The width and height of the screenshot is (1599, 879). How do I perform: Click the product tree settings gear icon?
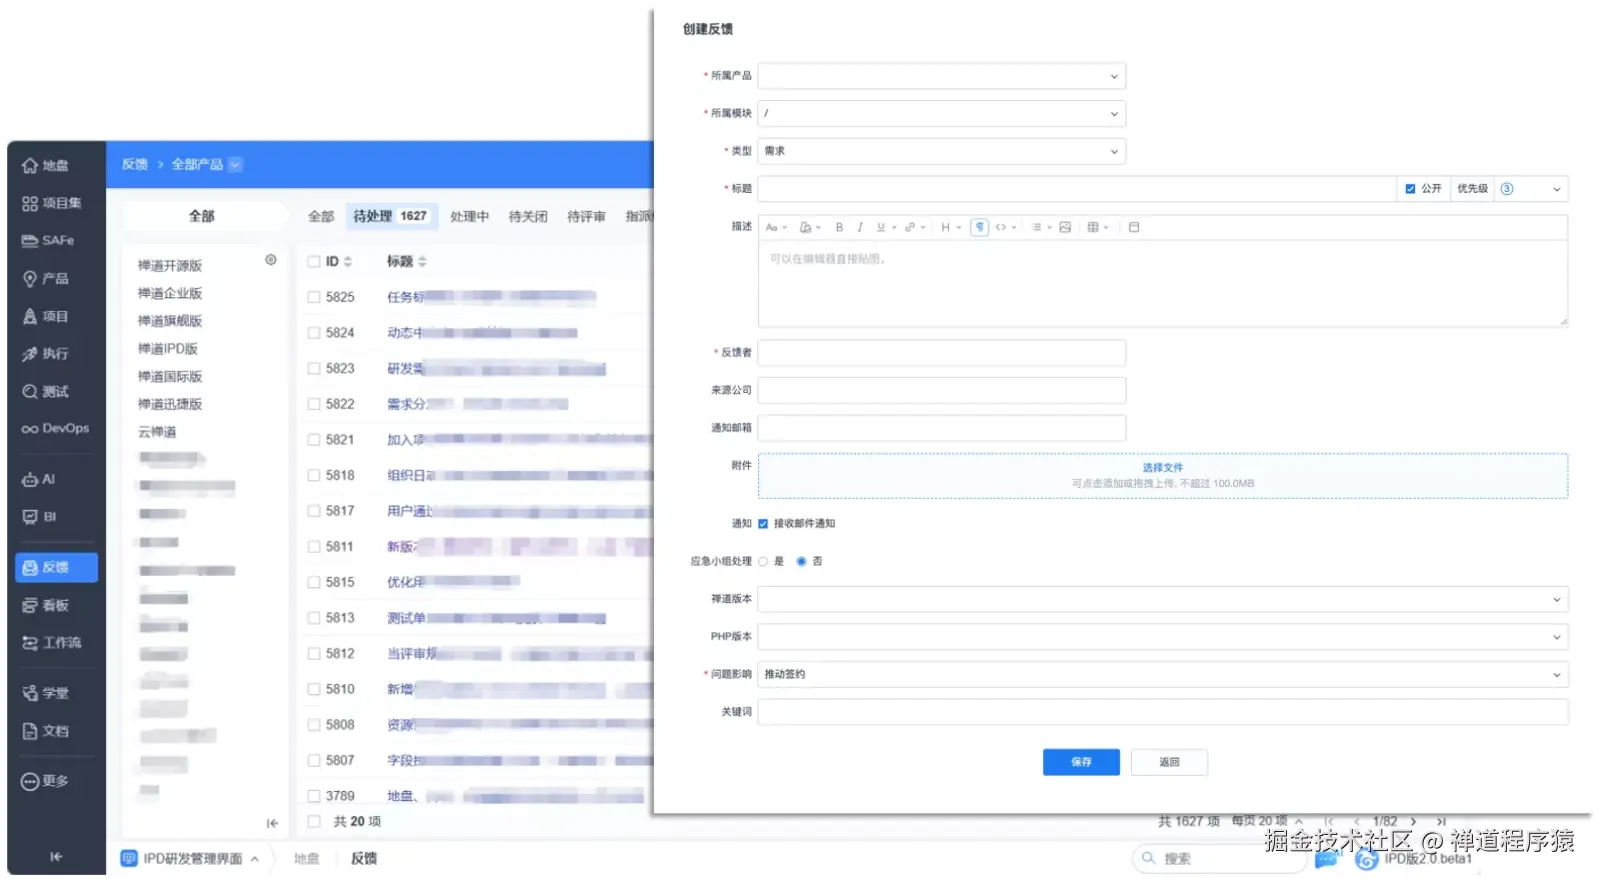point(271,260)
